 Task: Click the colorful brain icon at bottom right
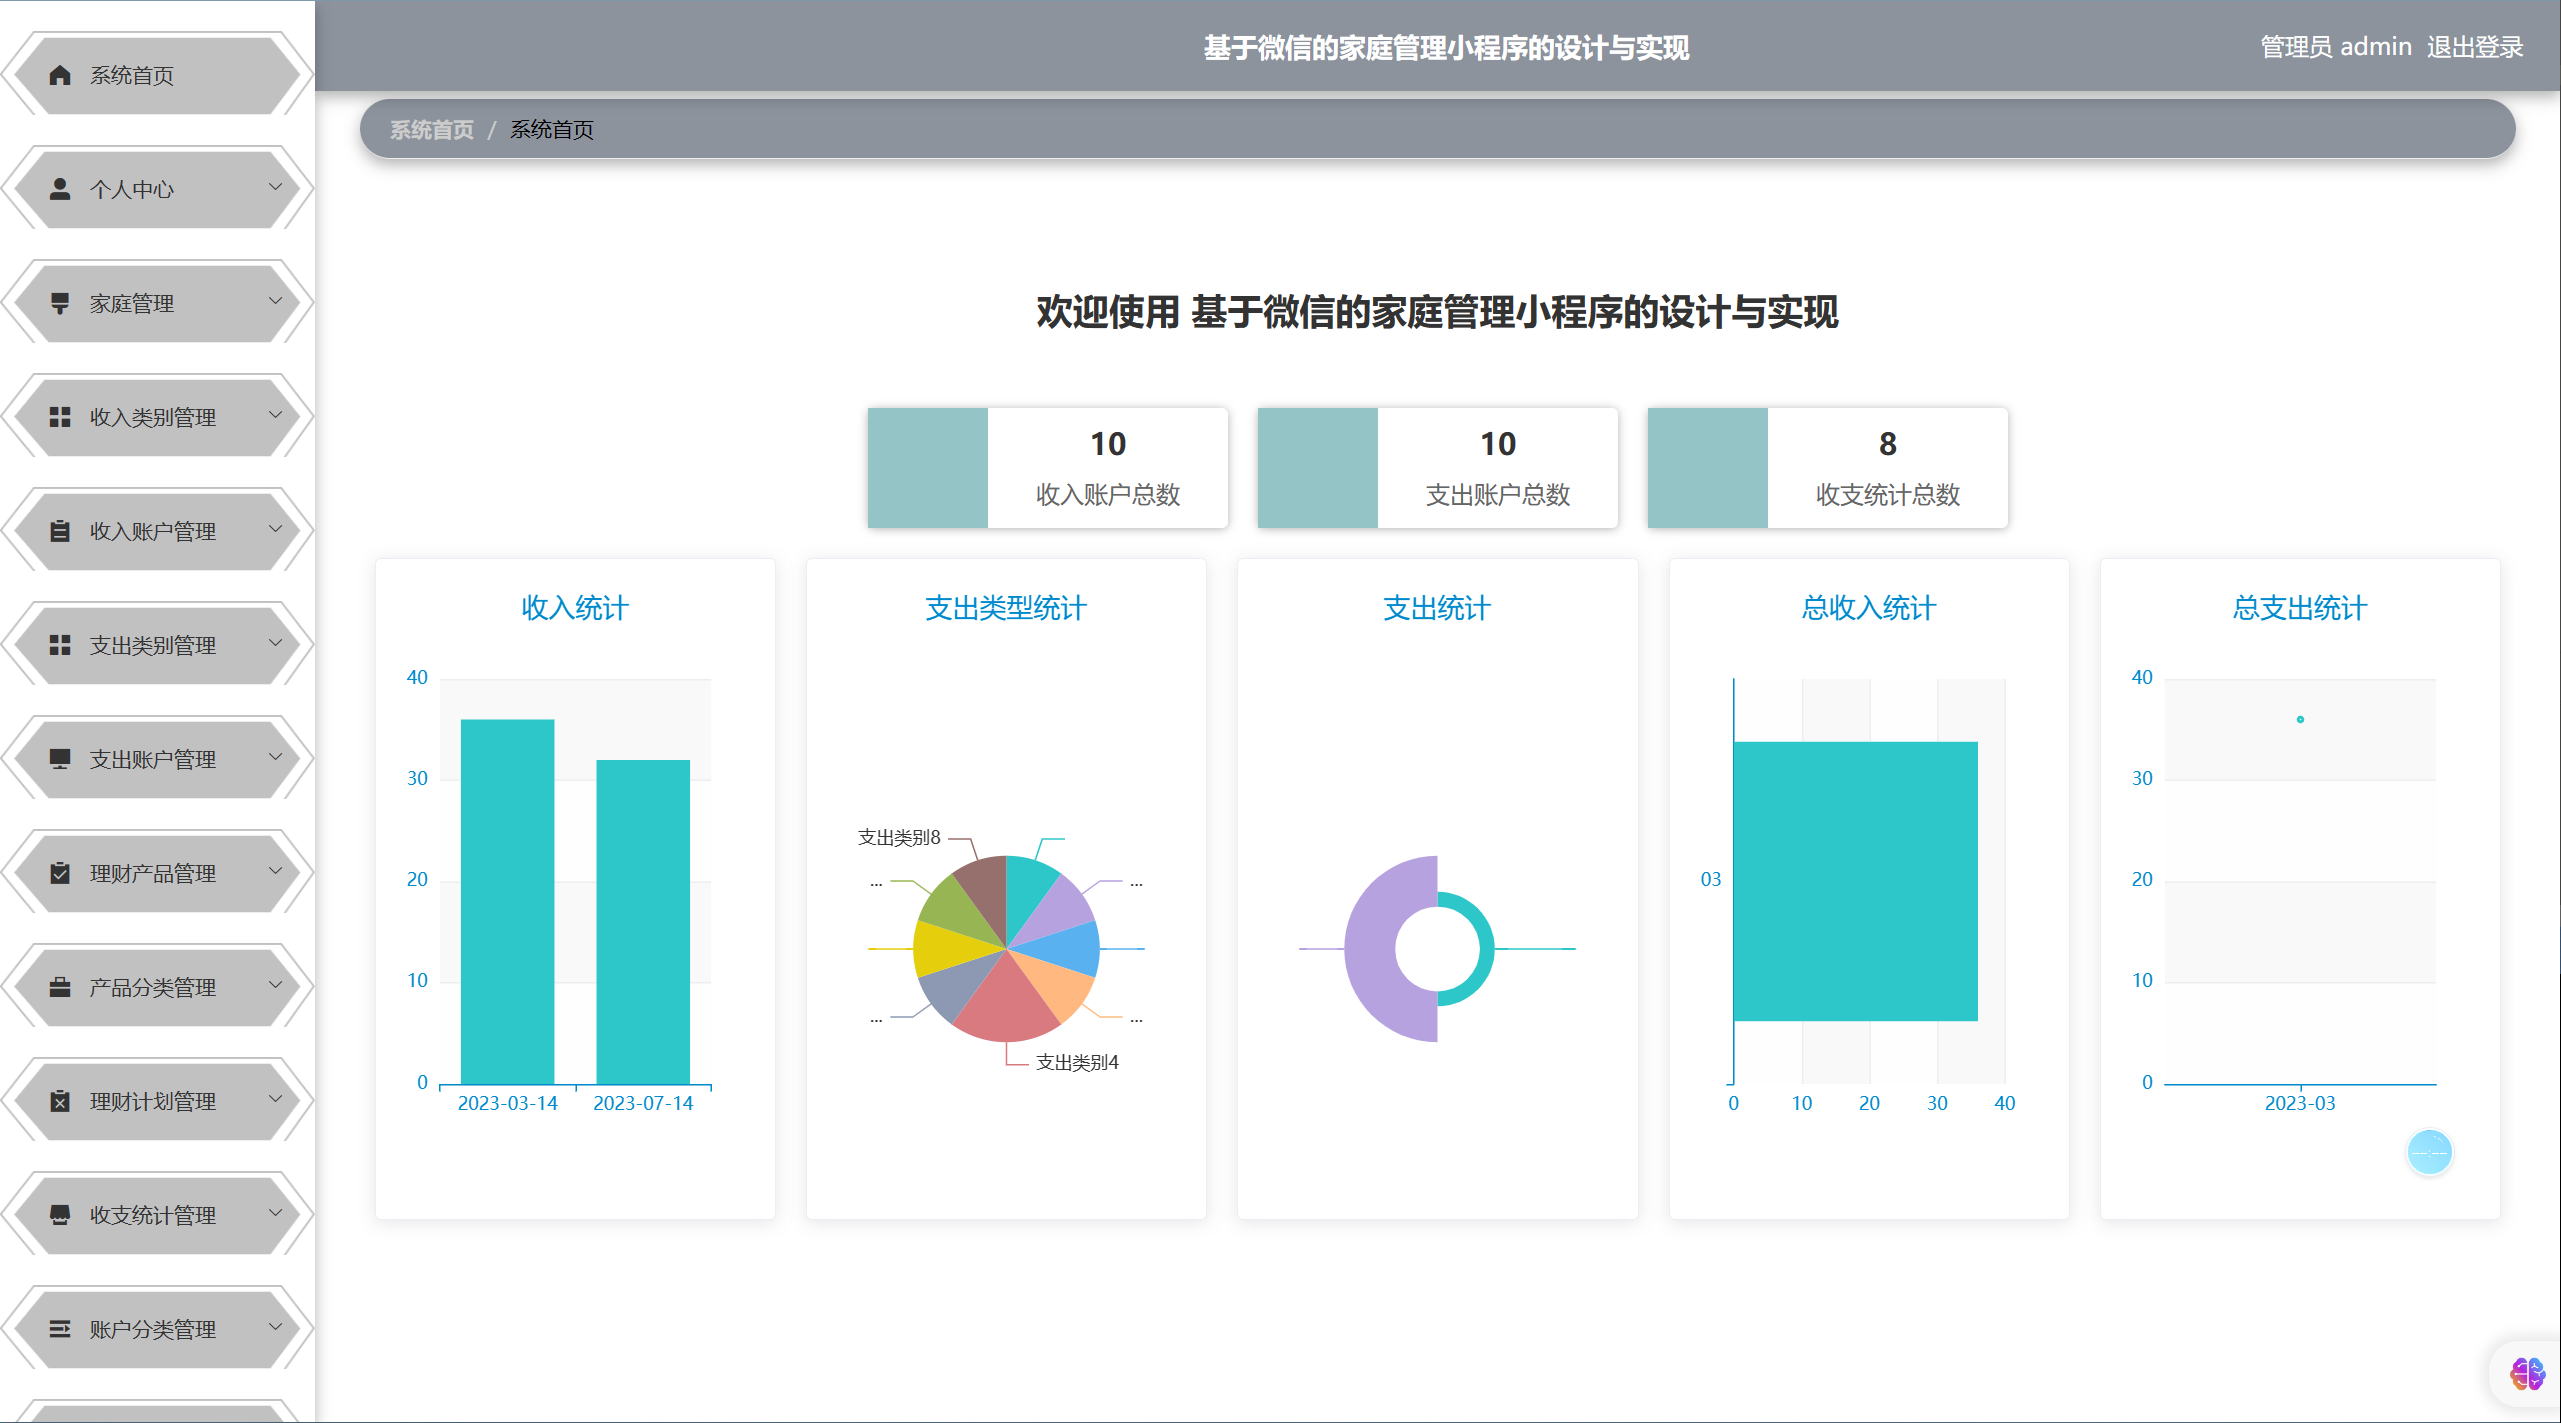pos(2527,1374)
